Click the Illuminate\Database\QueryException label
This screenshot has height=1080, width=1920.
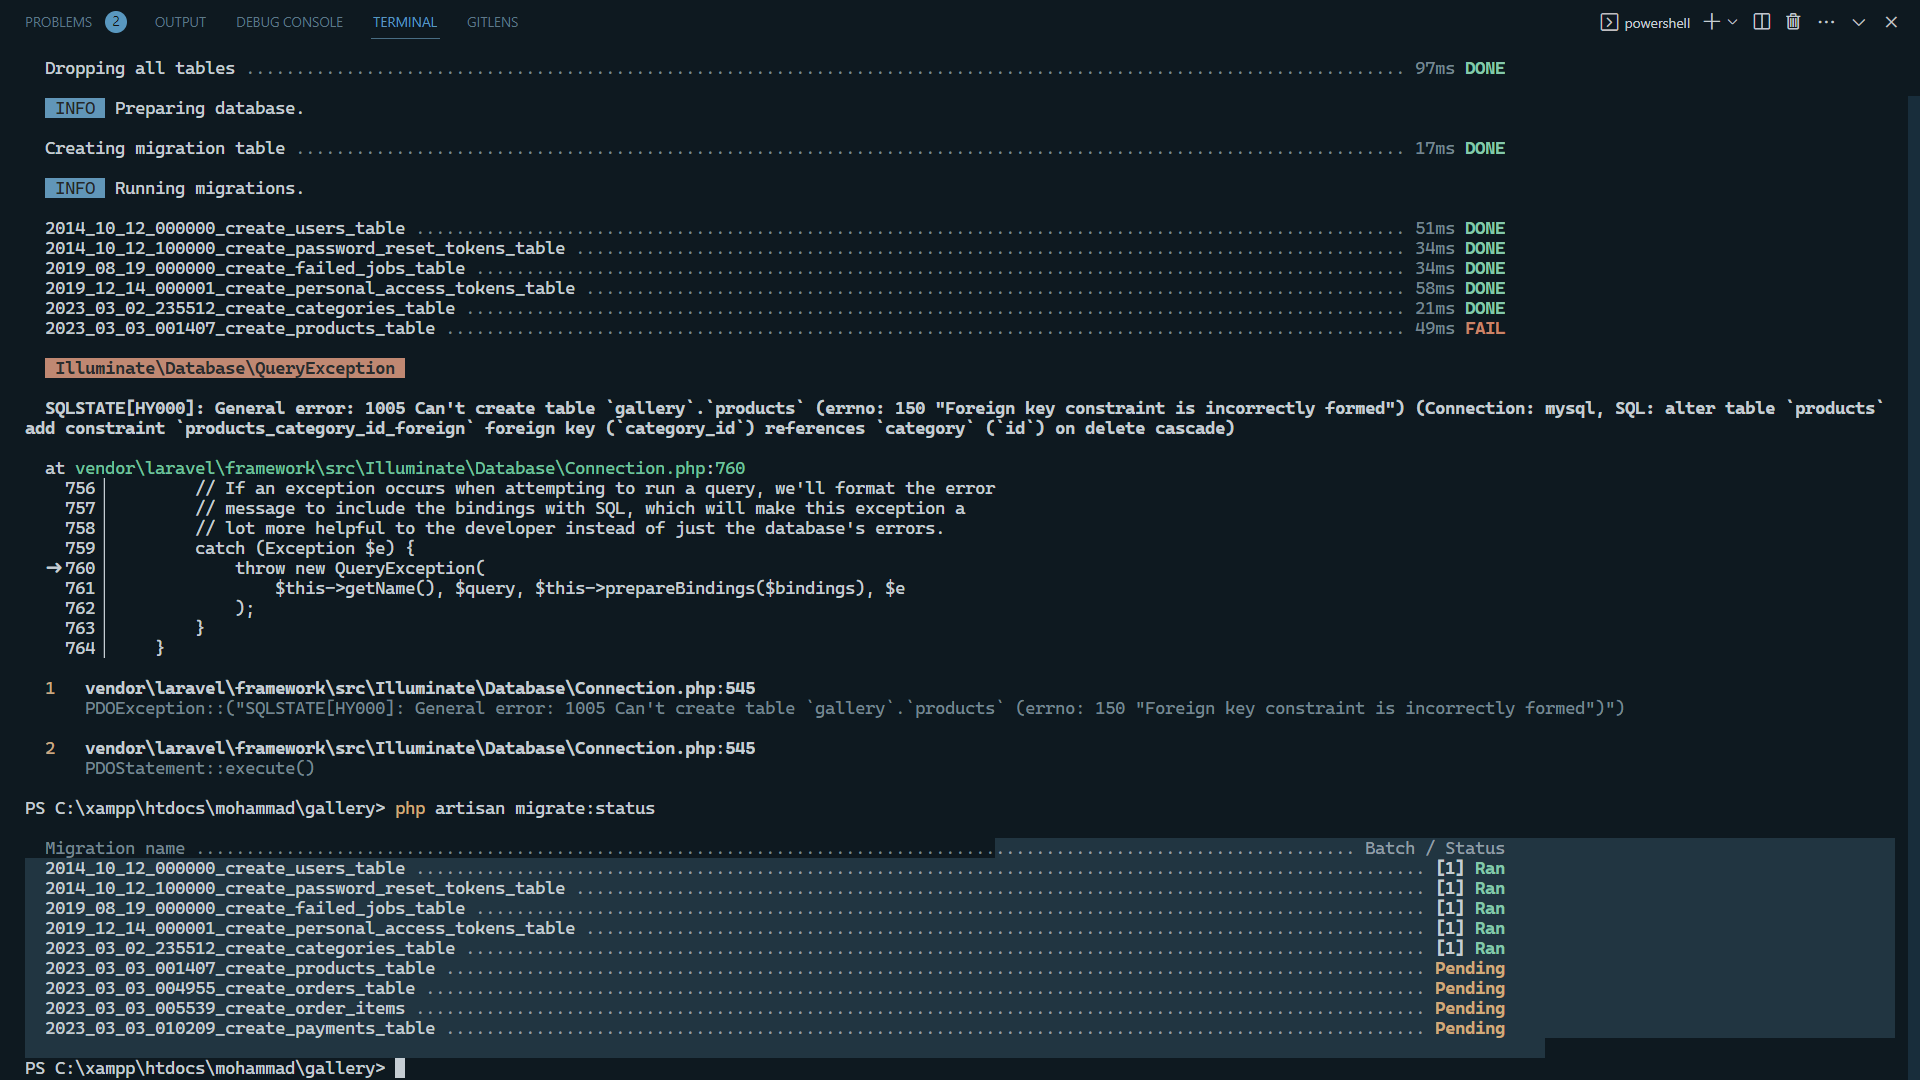[x=225, y=368]
